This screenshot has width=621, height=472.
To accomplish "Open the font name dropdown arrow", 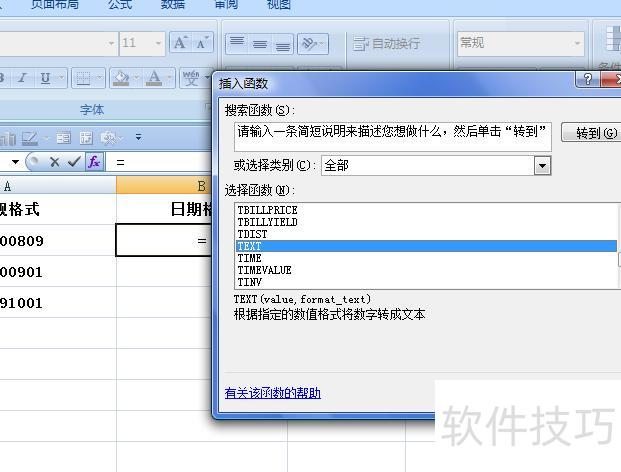I will coord(111,43).
